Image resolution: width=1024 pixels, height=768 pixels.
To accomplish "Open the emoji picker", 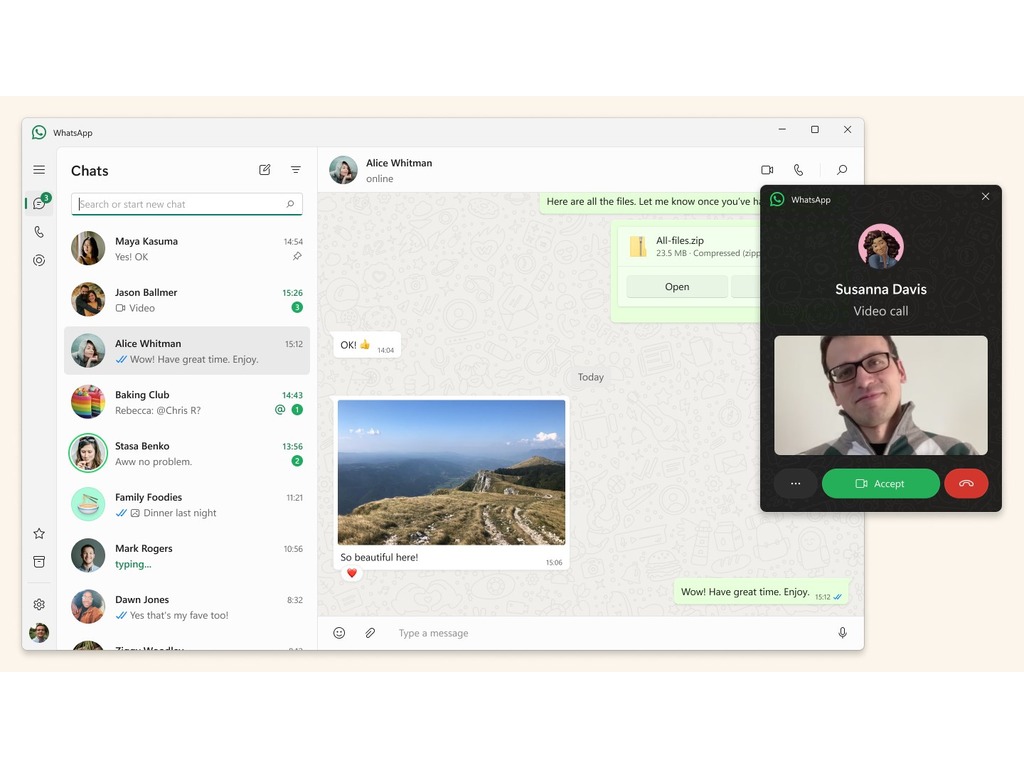I will pyautogui.click(x=339, y=633).
